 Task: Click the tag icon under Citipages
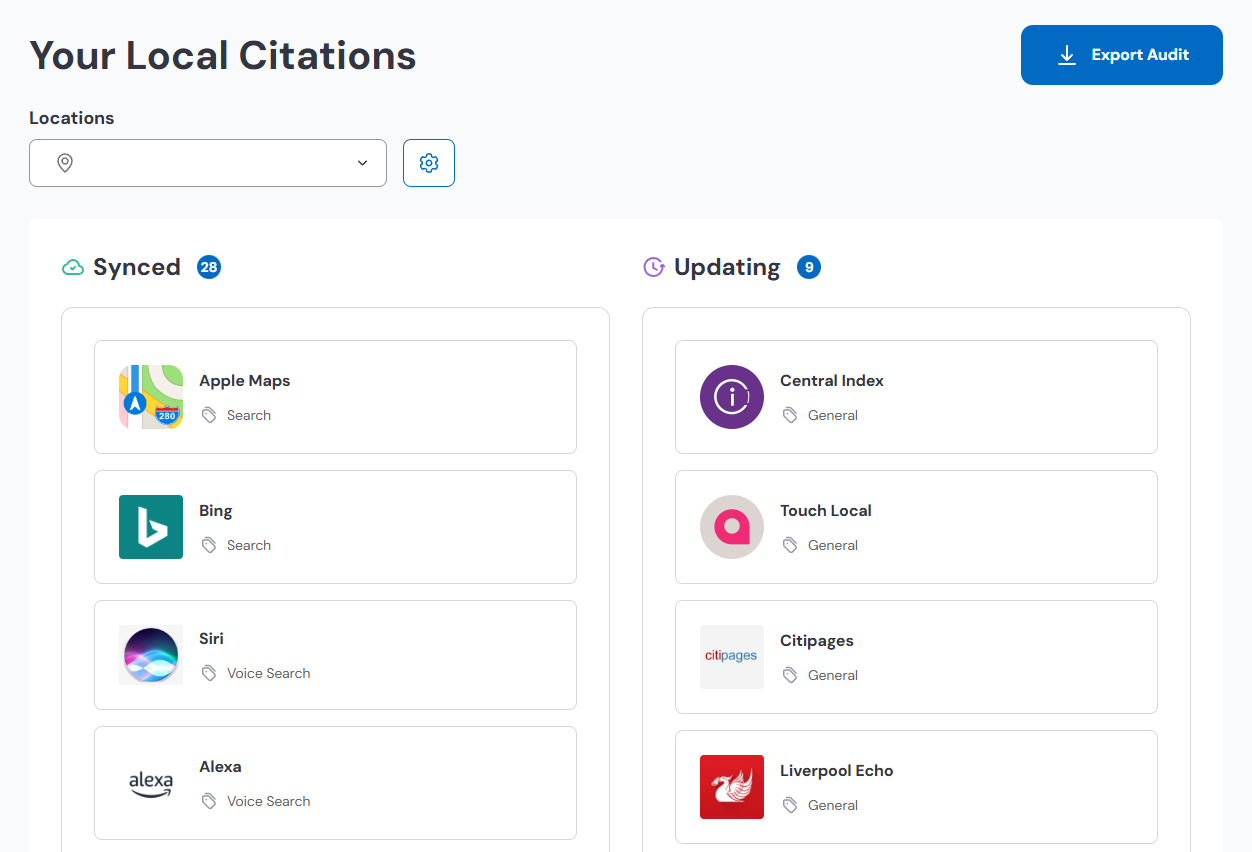(x=790, y=675)
